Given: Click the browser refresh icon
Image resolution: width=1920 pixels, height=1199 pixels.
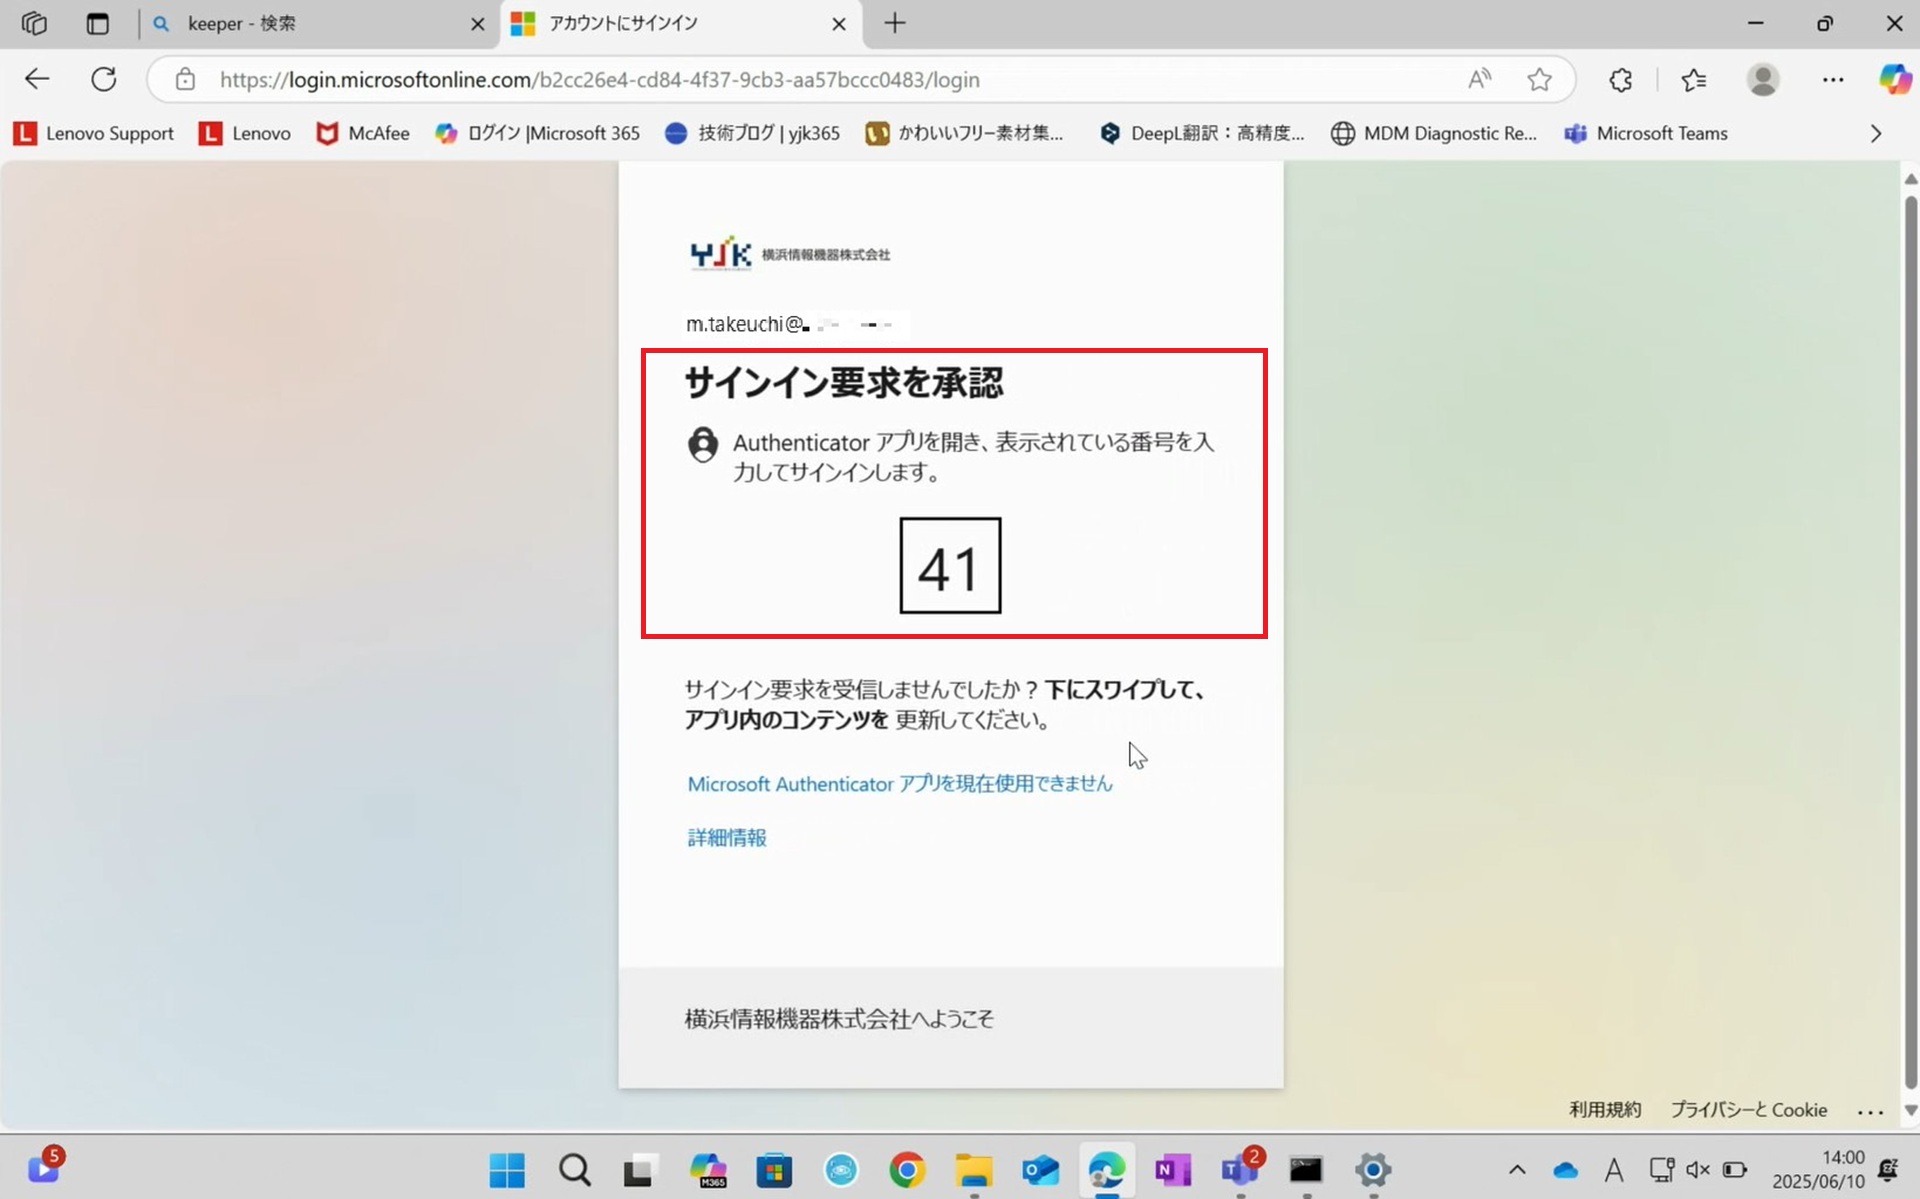Looking at the screenshot, I should [x=104, y=79].
